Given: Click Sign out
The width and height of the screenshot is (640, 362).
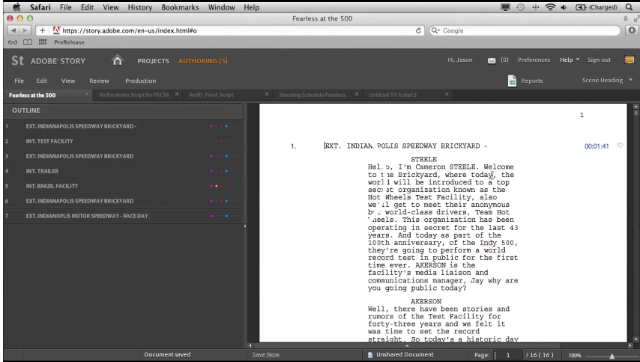Looking at the screenshot, I should (599, 60).
